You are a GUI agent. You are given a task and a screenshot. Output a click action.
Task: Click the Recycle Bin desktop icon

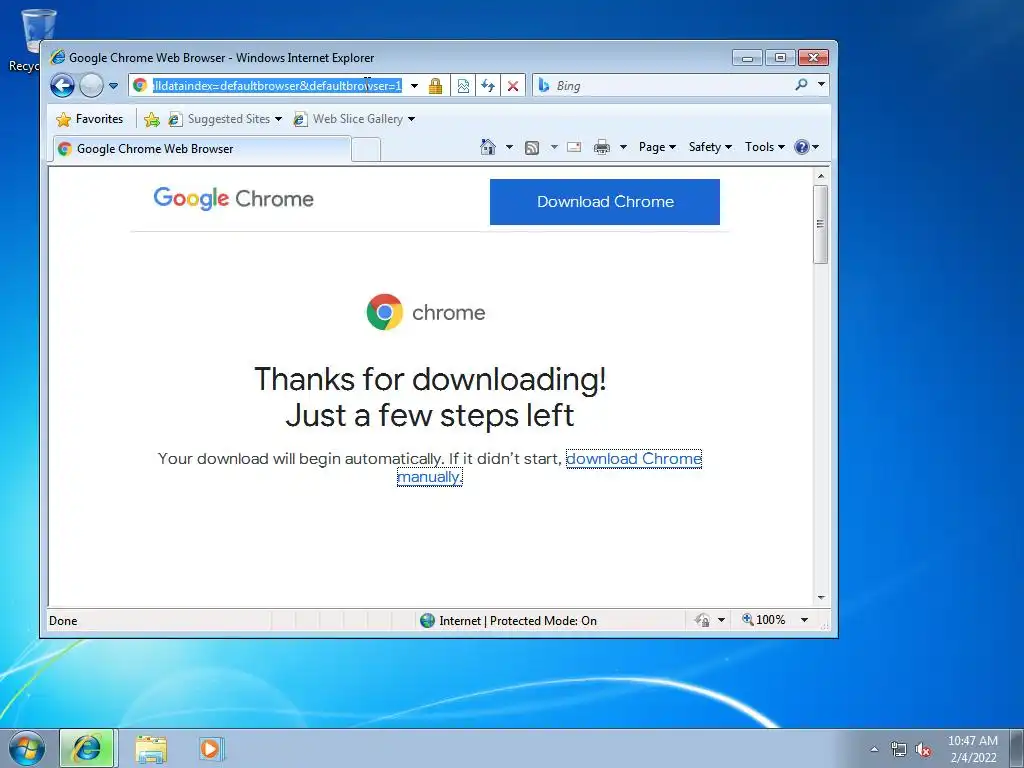pyautogui.click(x=37, y=38)
